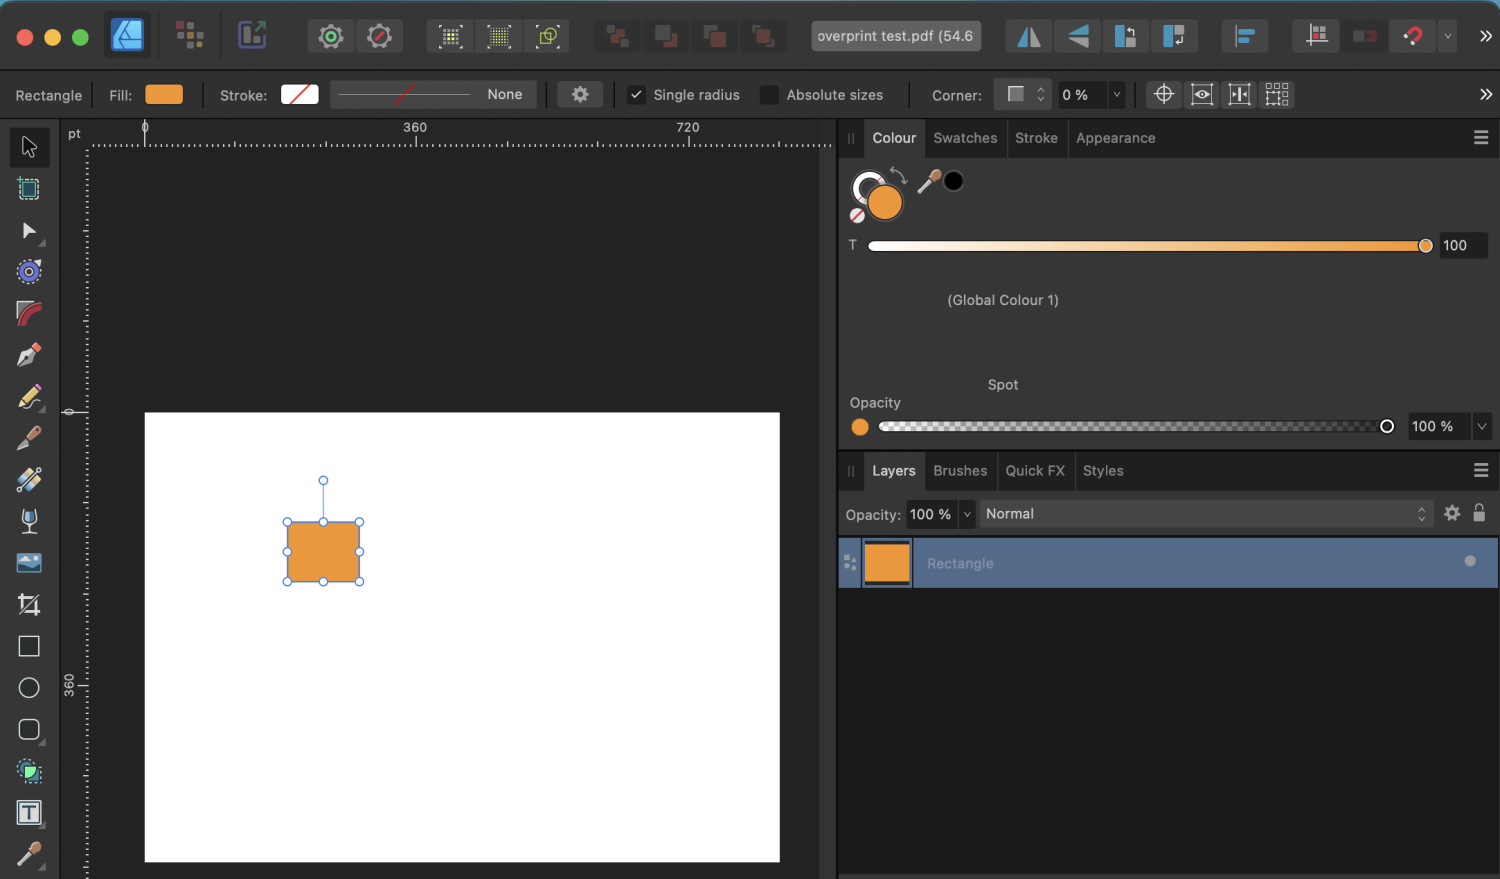Select the Pen tool in the toolbar

pyautogui.click(x=29, y=355)
